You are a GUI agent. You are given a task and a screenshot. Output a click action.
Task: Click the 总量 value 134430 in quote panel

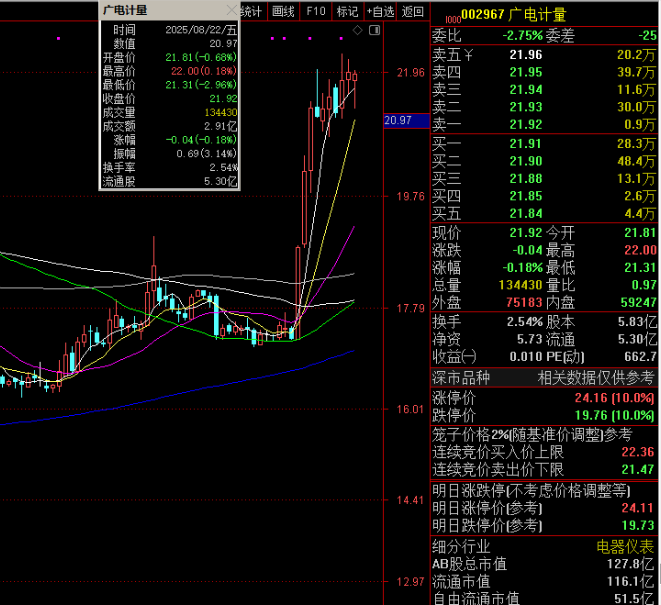[520, 285]
